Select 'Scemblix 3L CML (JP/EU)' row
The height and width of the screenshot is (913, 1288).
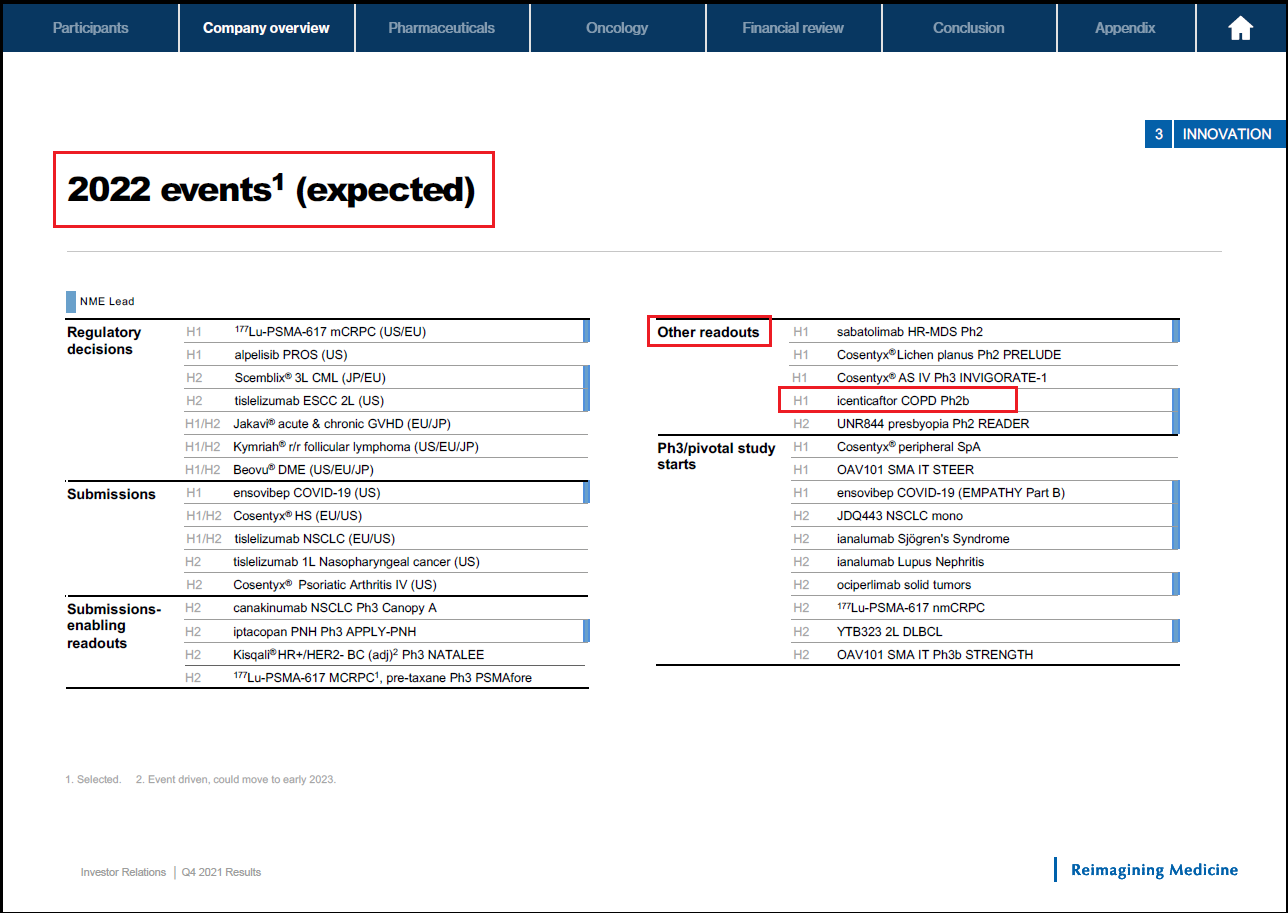point(386,377)
